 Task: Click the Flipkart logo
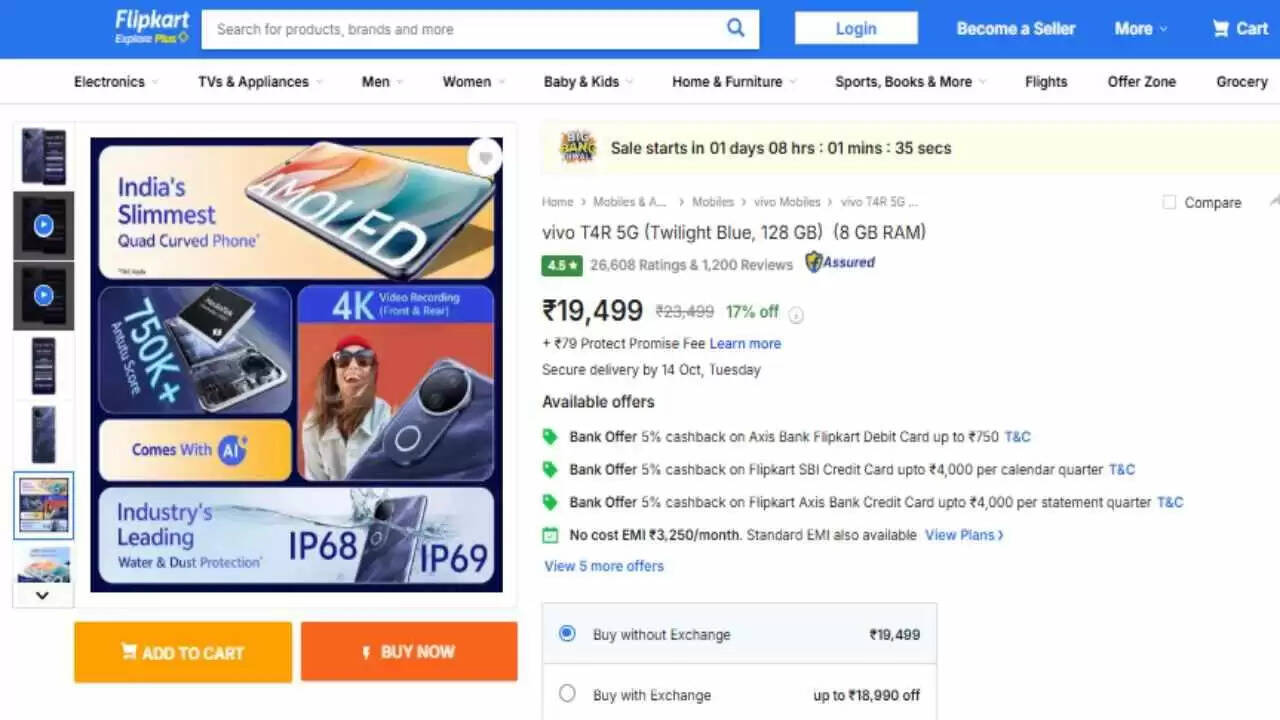(x=151, y=27)
